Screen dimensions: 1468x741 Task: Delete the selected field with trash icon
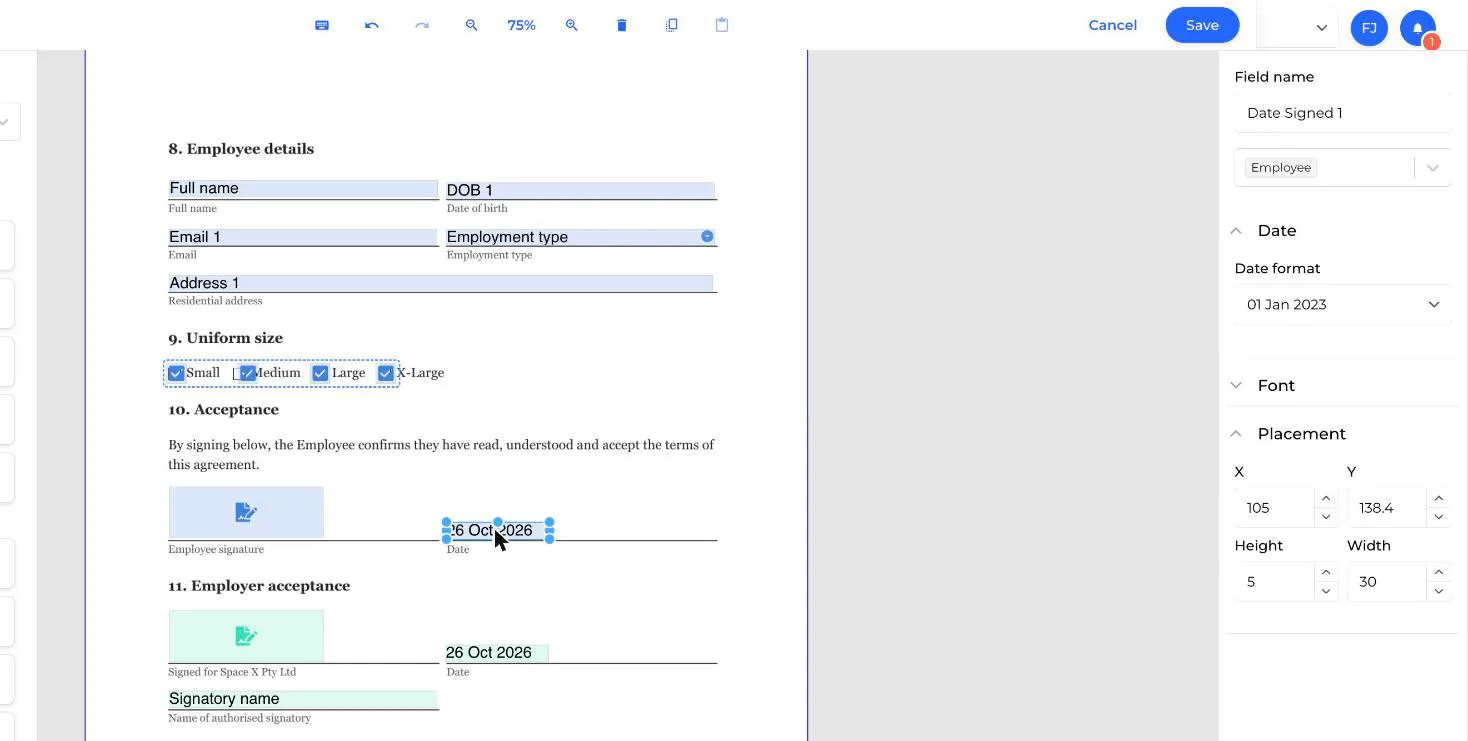tap(622, 25)
